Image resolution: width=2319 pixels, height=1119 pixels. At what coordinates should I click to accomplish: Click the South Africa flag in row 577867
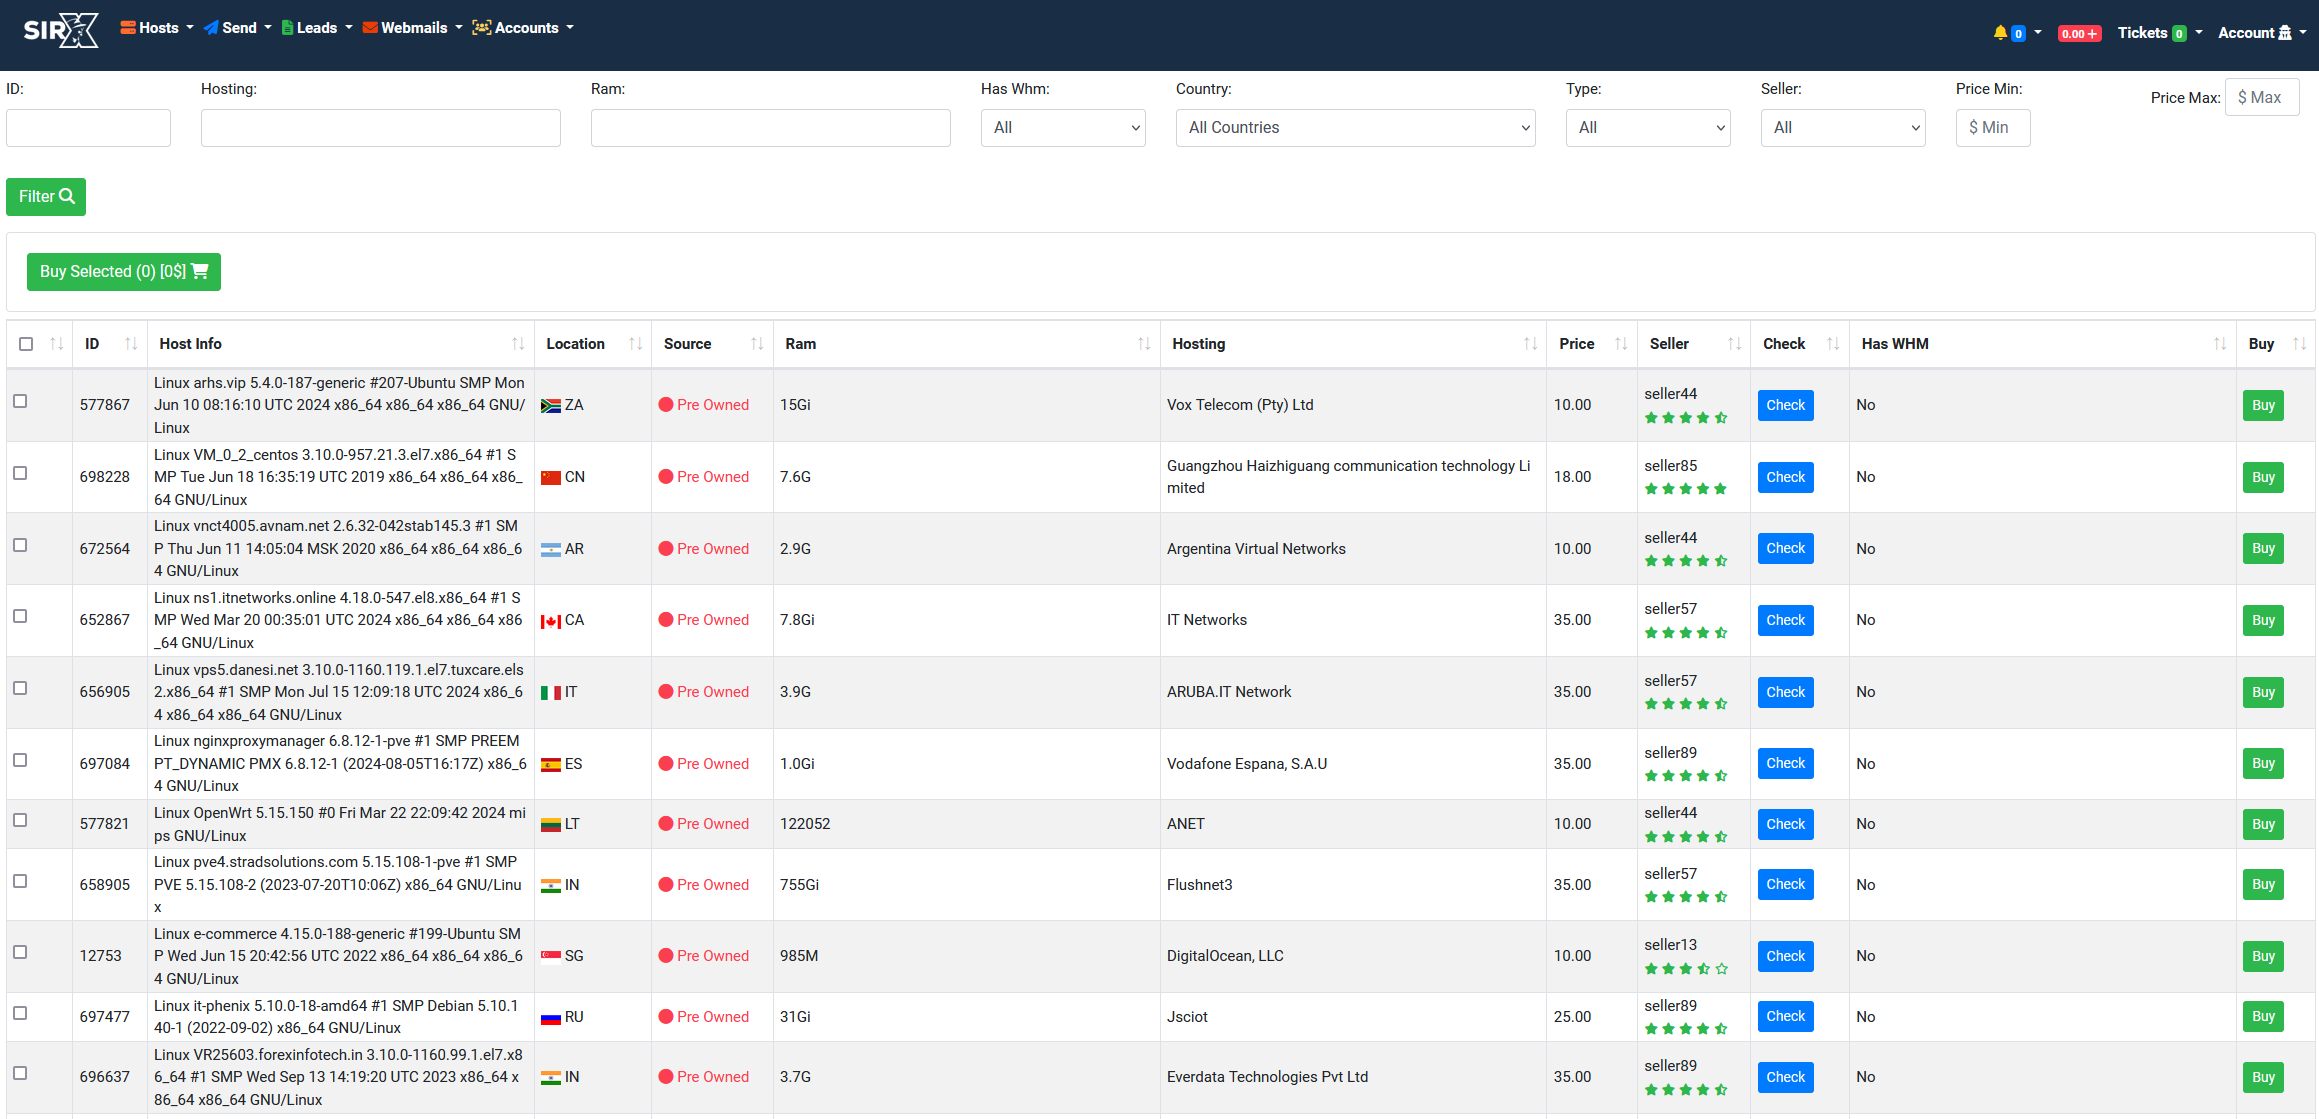click(x=550, y=406)
